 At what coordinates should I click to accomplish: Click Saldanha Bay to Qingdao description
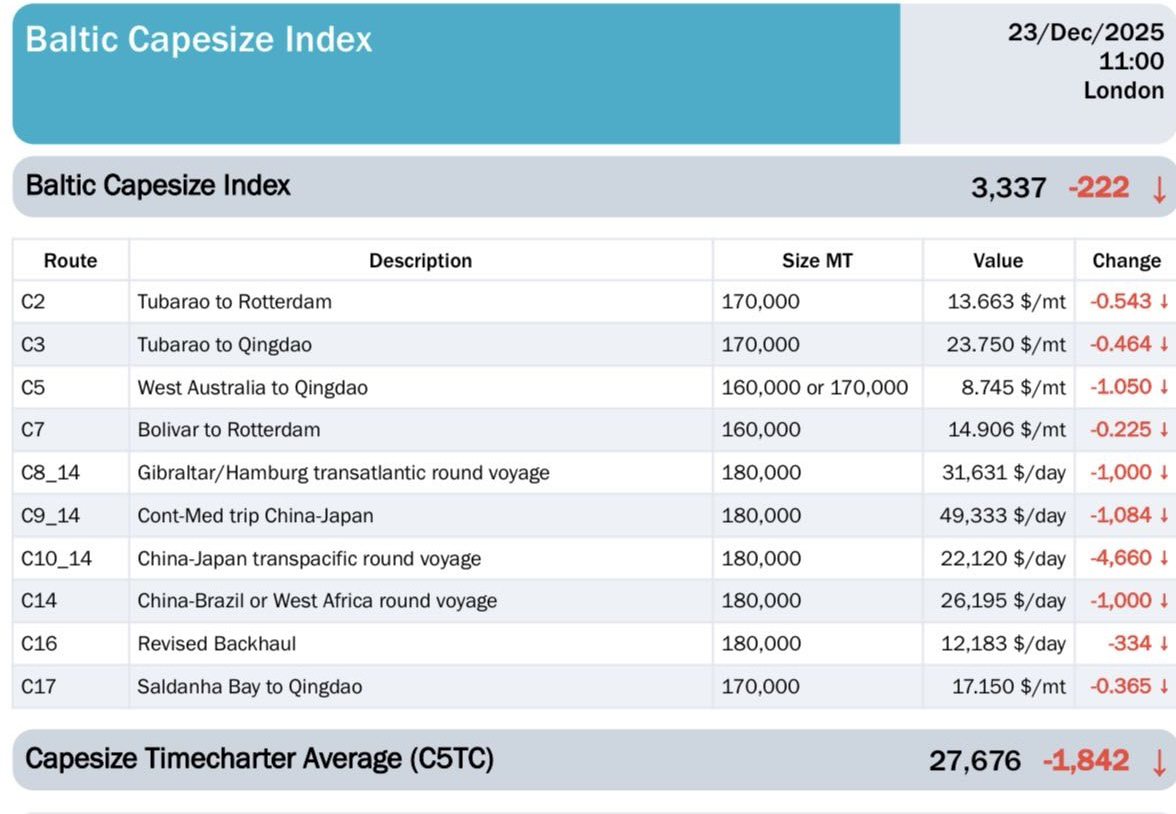(250, 686)
